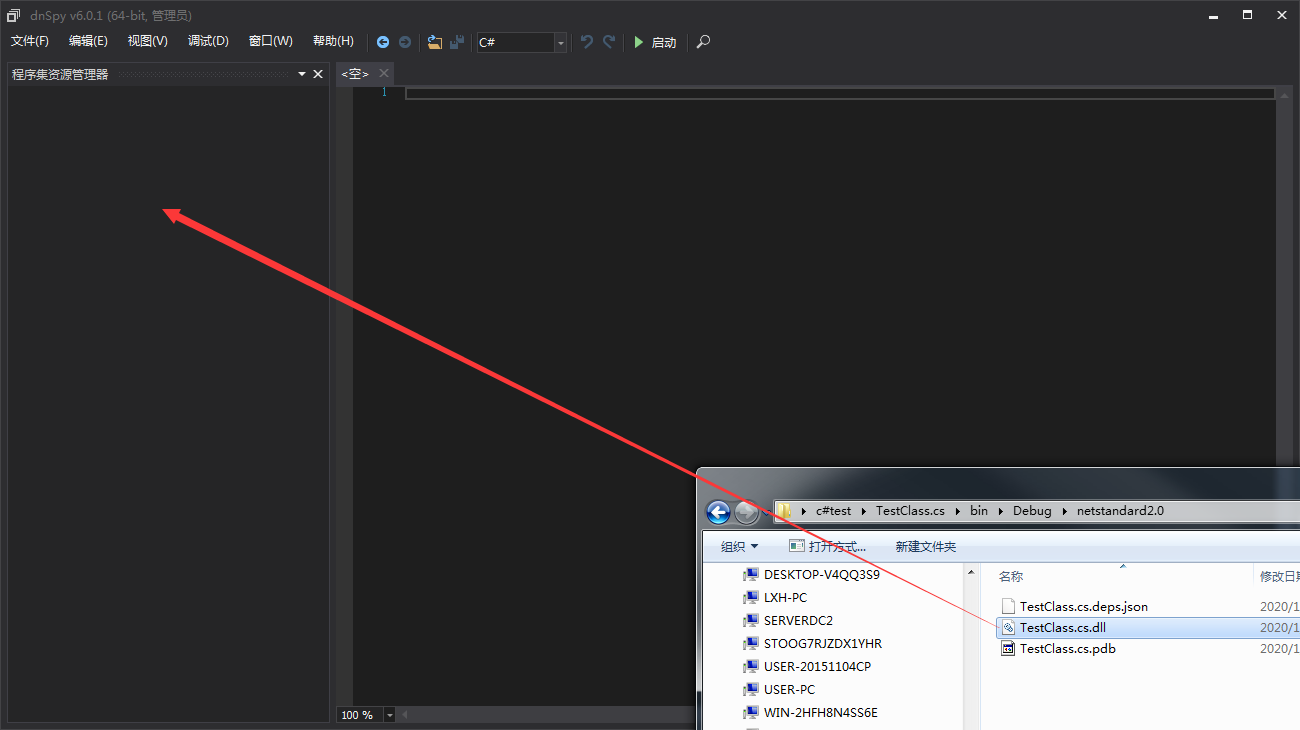
Task: Select USER-PC in network list
Action: tap(789, 690)
